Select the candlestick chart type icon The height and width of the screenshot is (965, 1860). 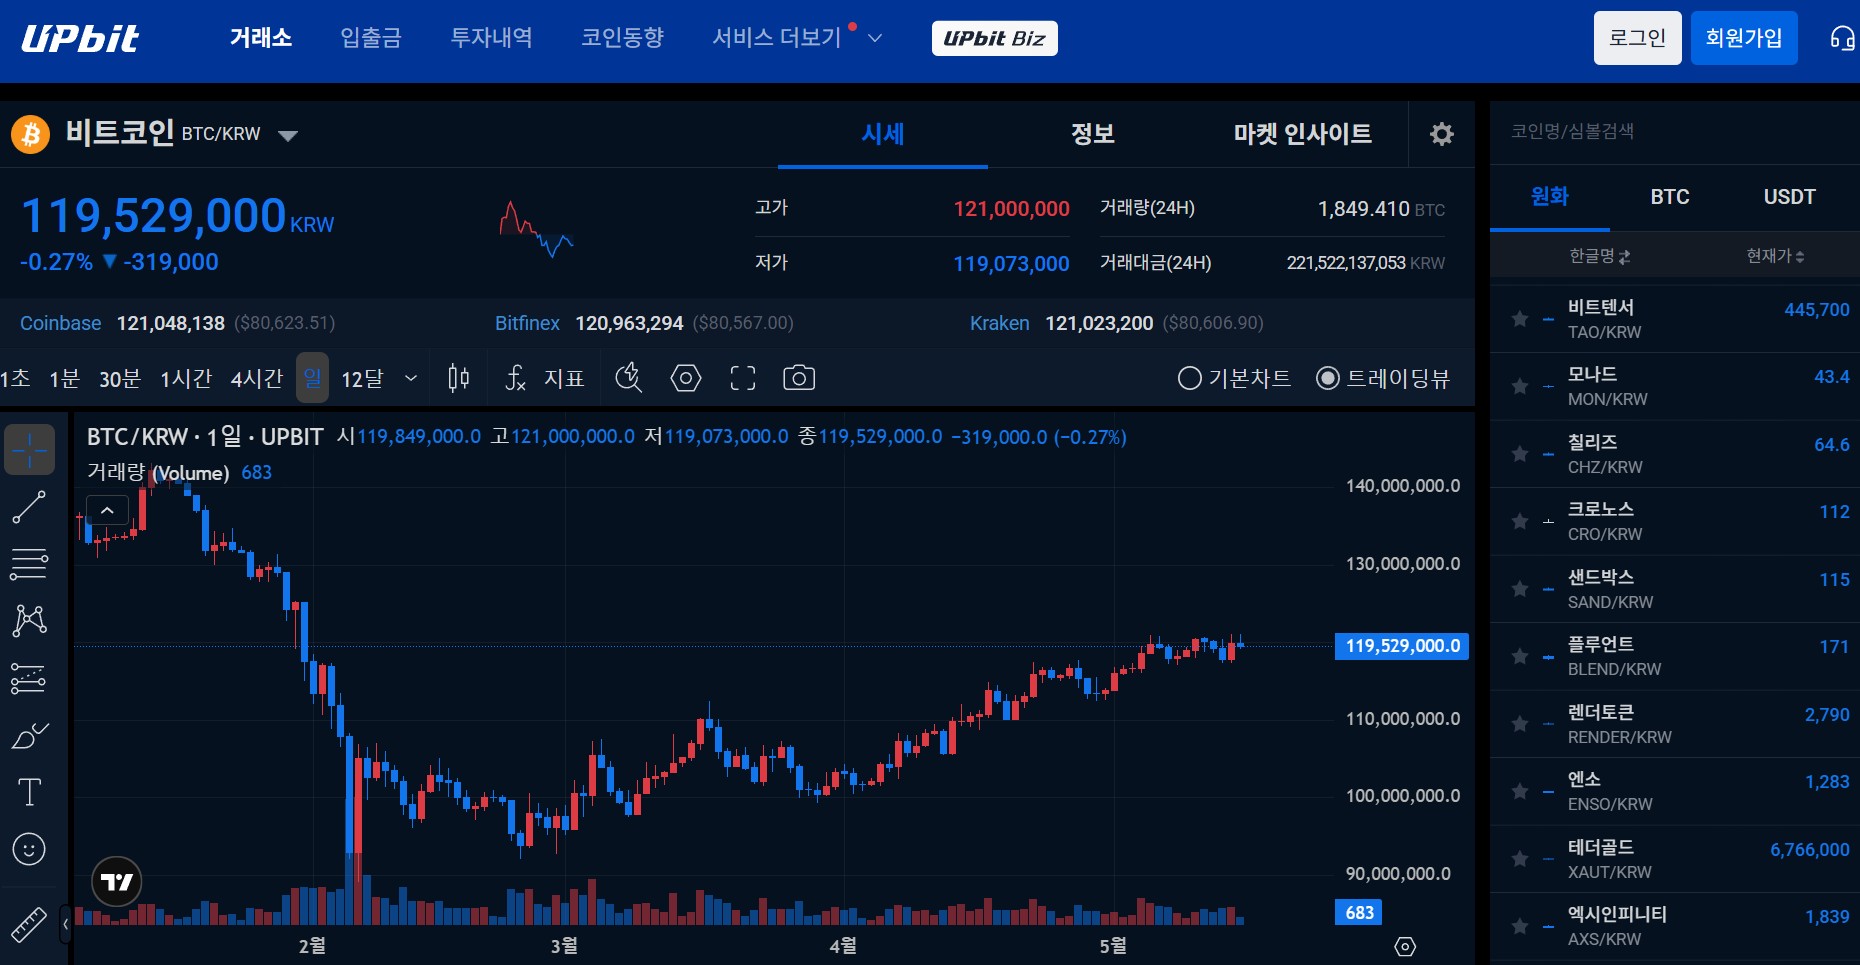pos(459,378)
